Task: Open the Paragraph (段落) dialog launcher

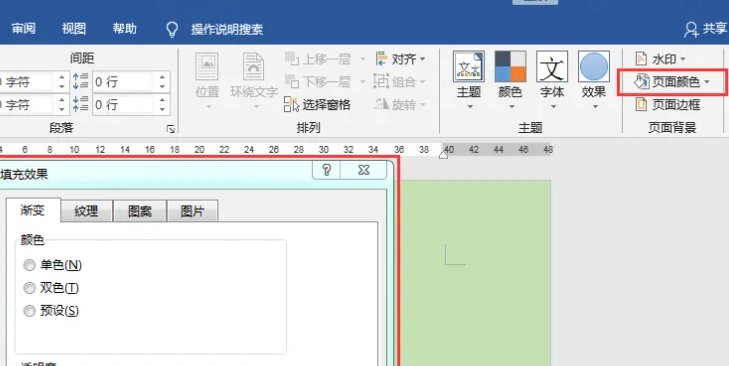Action: pyautogui.click(x=171, y=129)
